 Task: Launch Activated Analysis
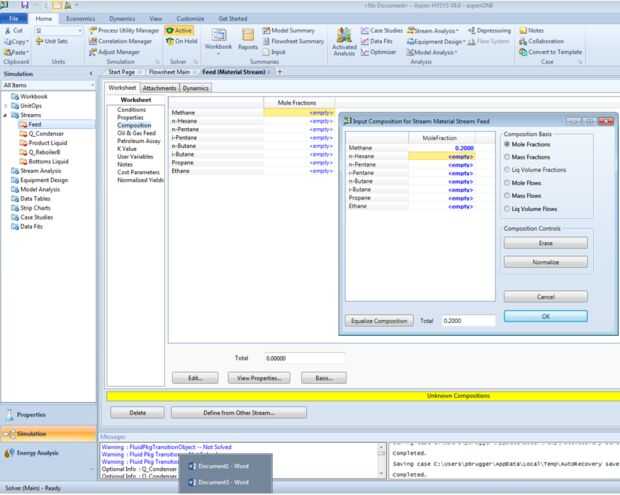(x=344, y=42)
